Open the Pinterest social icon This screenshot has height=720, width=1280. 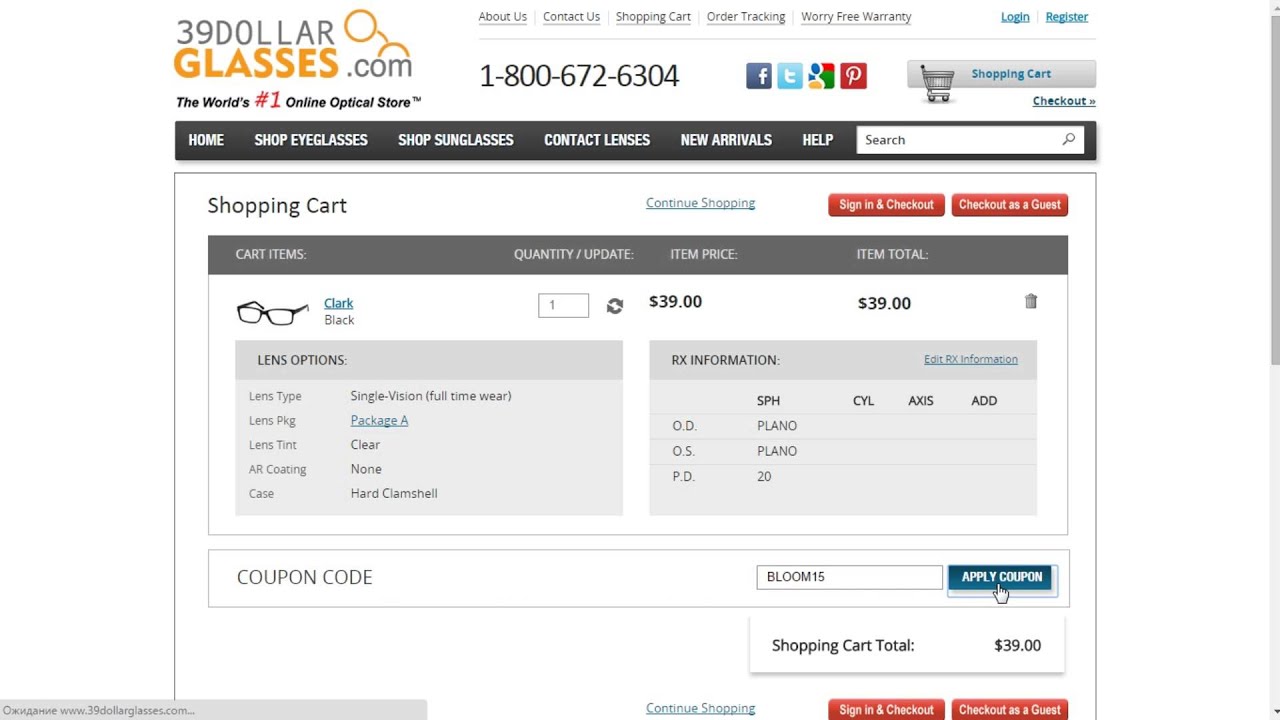[853, 76]
